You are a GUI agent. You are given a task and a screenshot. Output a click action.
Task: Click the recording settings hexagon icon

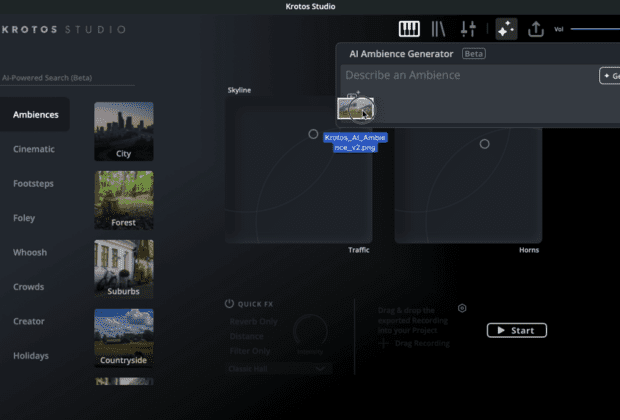[462, 308]
